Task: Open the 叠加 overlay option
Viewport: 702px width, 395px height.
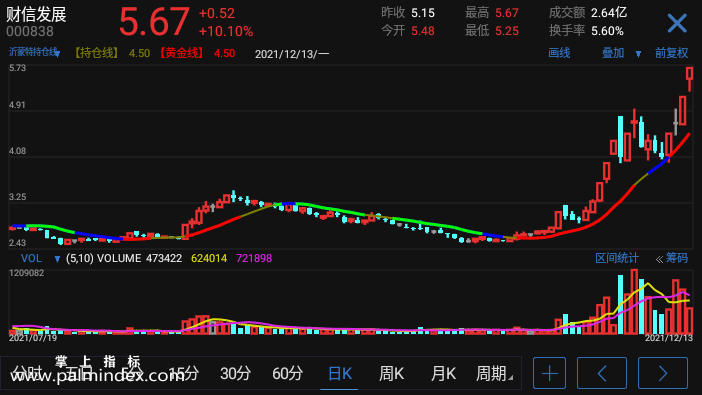Action: (x=613, y=53)
